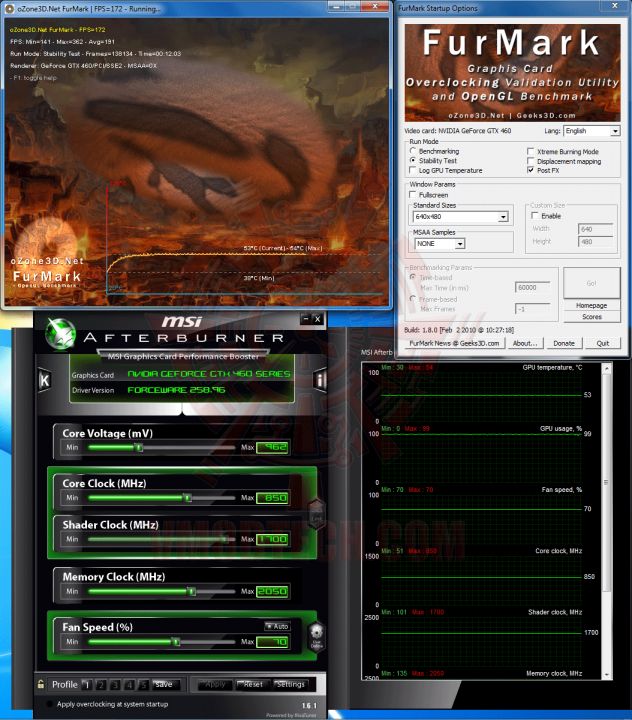
Task: Uncheck the Post FX option
Action: click(x=531, y=170)
